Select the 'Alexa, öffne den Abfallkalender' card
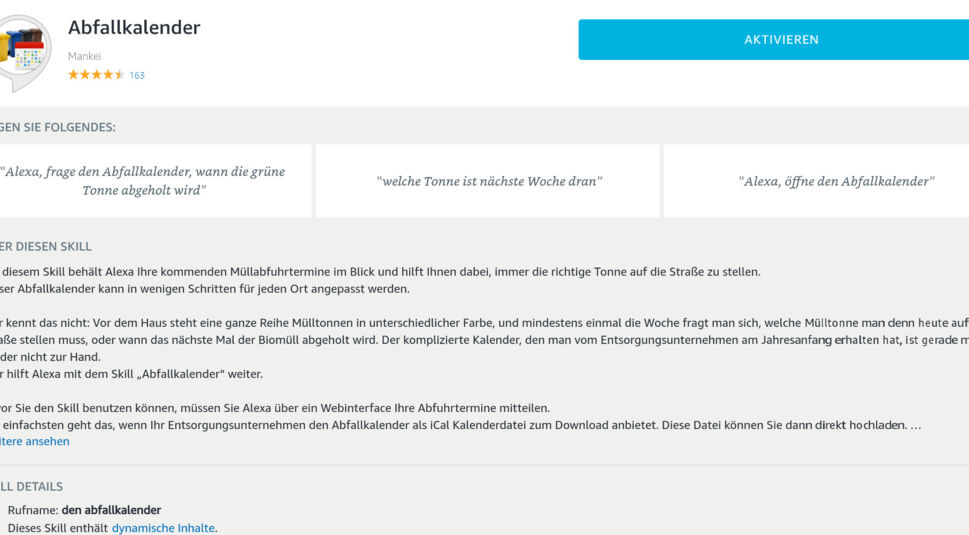This screenshot has height=535, width=969. tap(816, 181)
